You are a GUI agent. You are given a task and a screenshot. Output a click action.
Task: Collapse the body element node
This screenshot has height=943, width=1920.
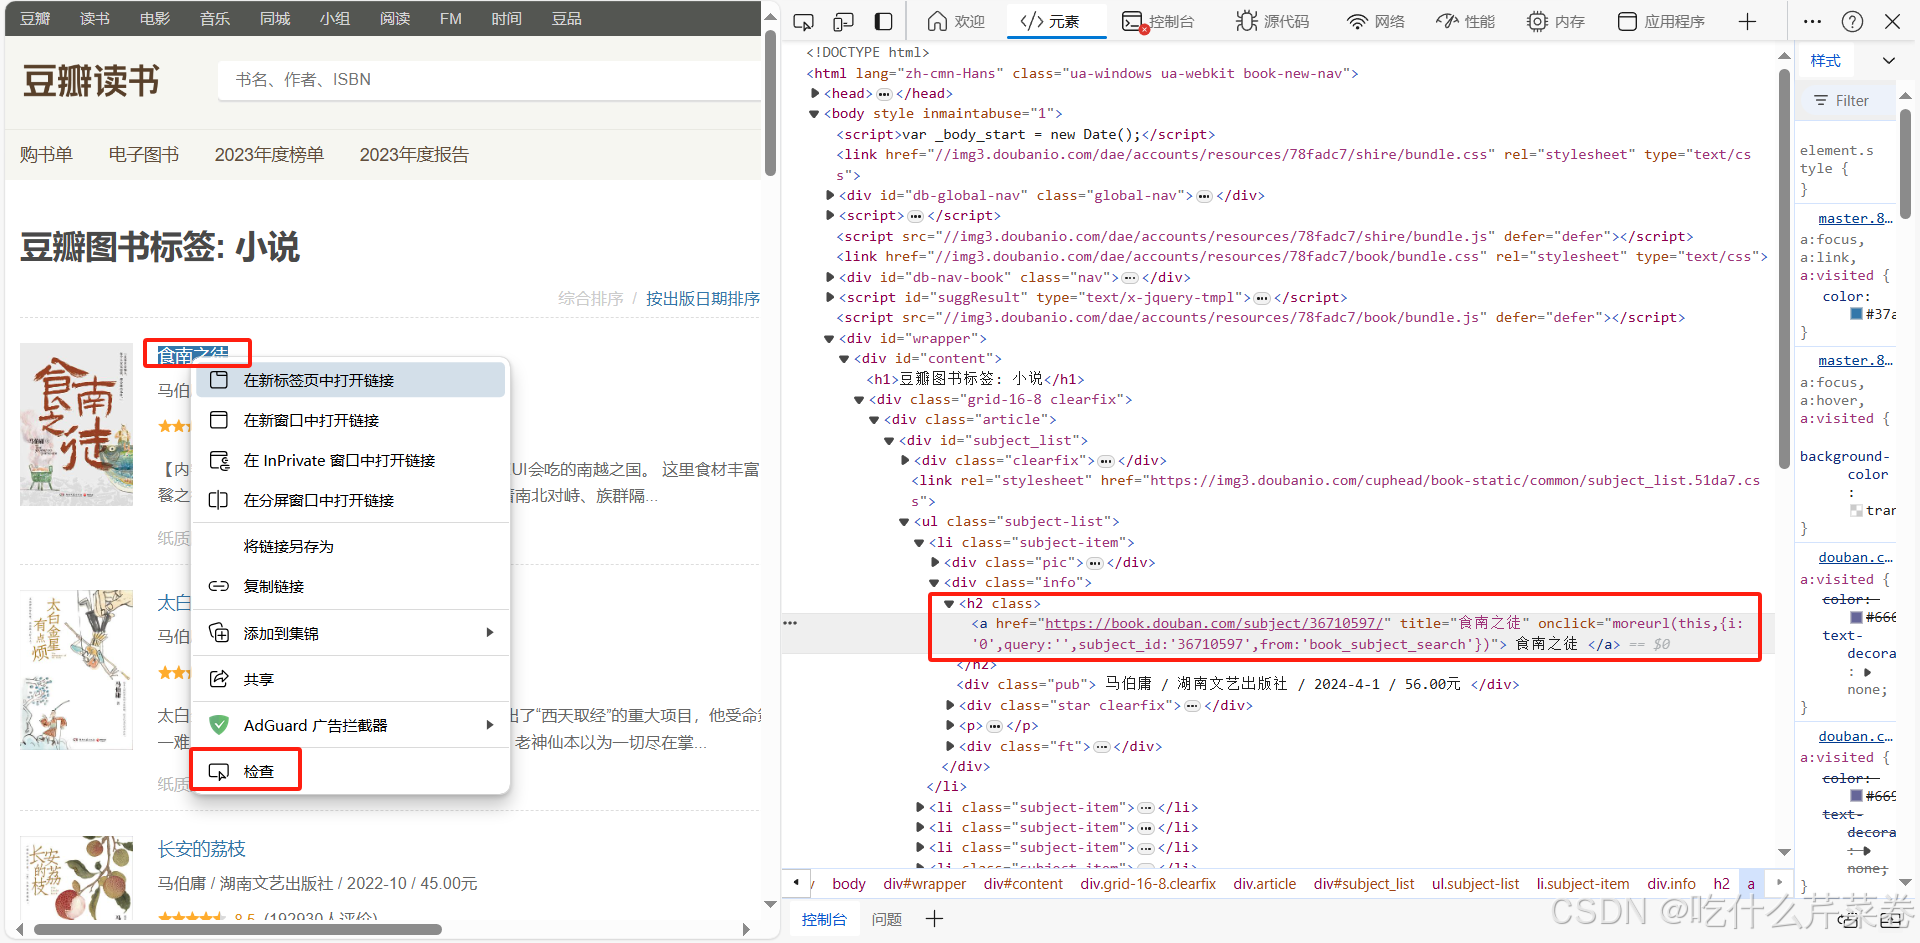[814, 114]
